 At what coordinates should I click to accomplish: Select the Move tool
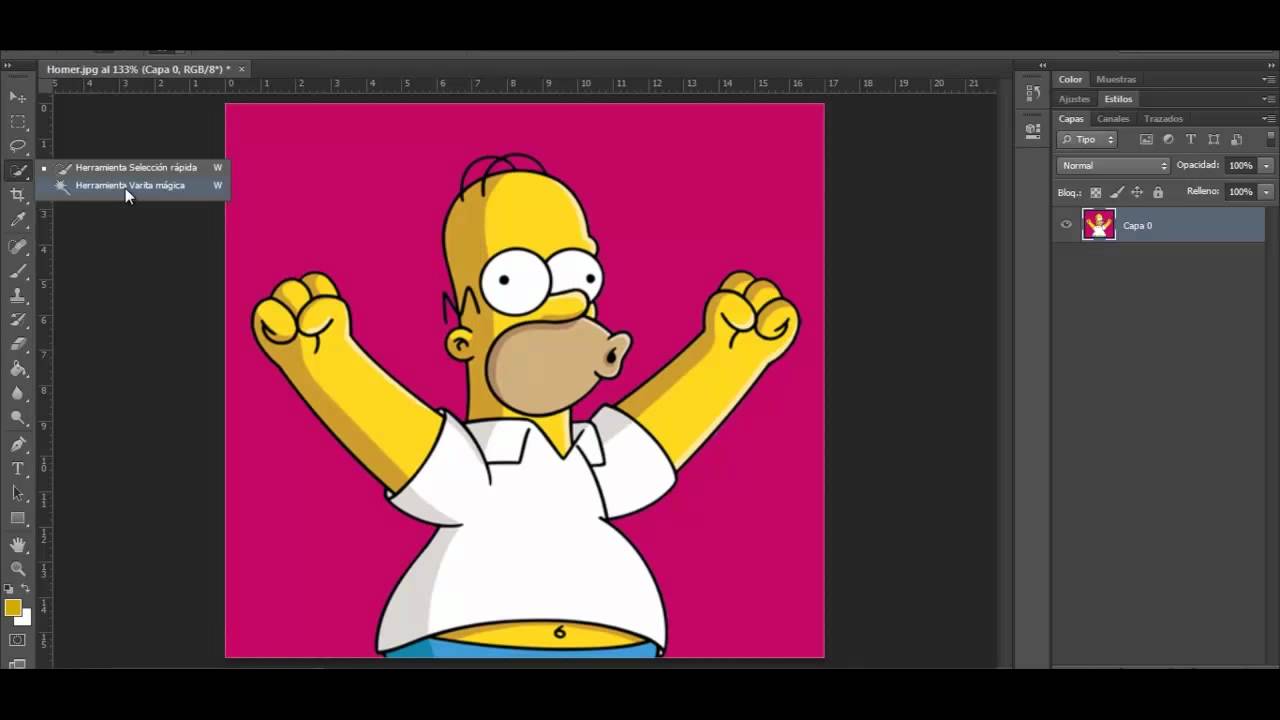tap(18, 97)
